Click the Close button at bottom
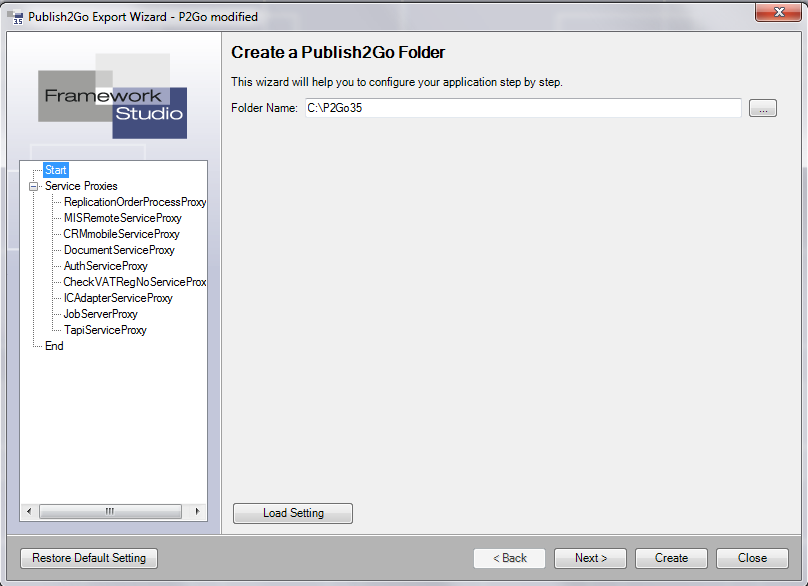This screenshot has height=586, width=808. (752, 558)
